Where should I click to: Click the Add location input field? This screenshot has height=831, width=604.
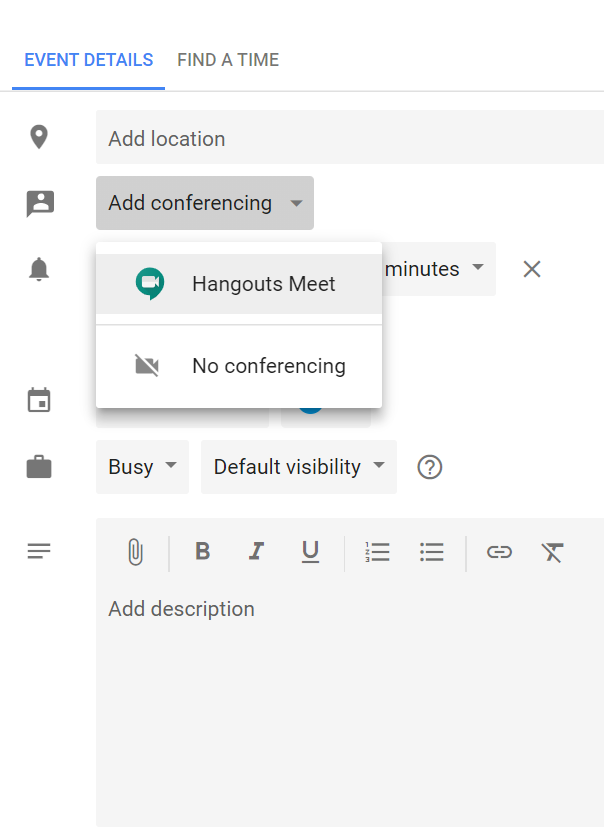[350, 139]
